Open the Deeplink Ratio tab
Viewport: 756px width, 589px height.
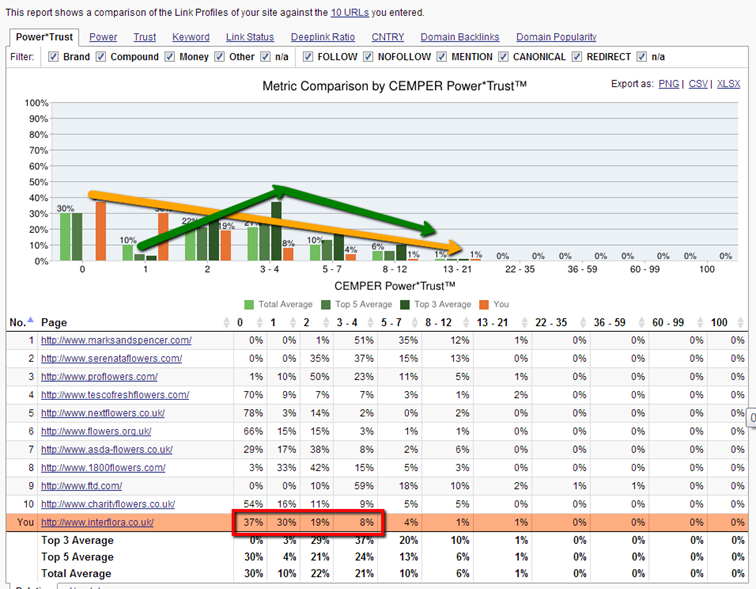pyautogui.click(x=323, y=37)
